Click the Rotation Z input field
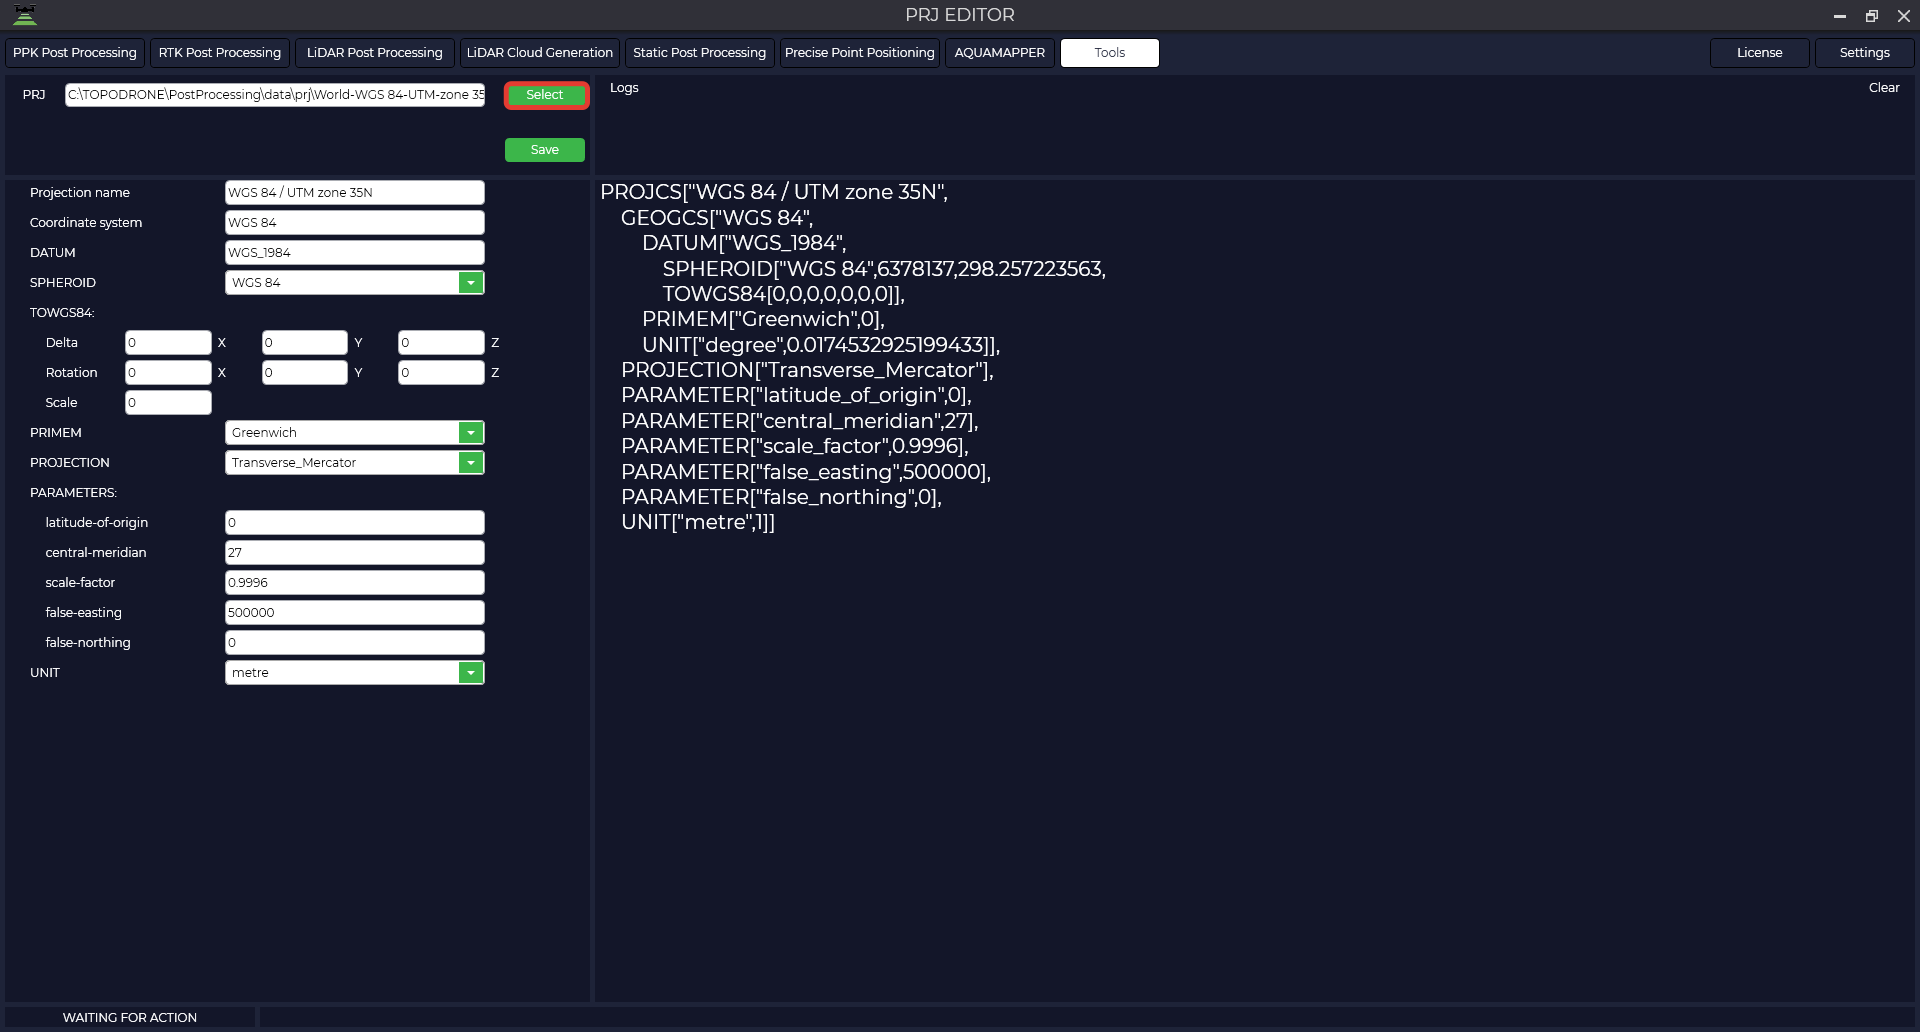This screenshot has width=1920, height=1032. pyautogui.click(x=441, y=373)
